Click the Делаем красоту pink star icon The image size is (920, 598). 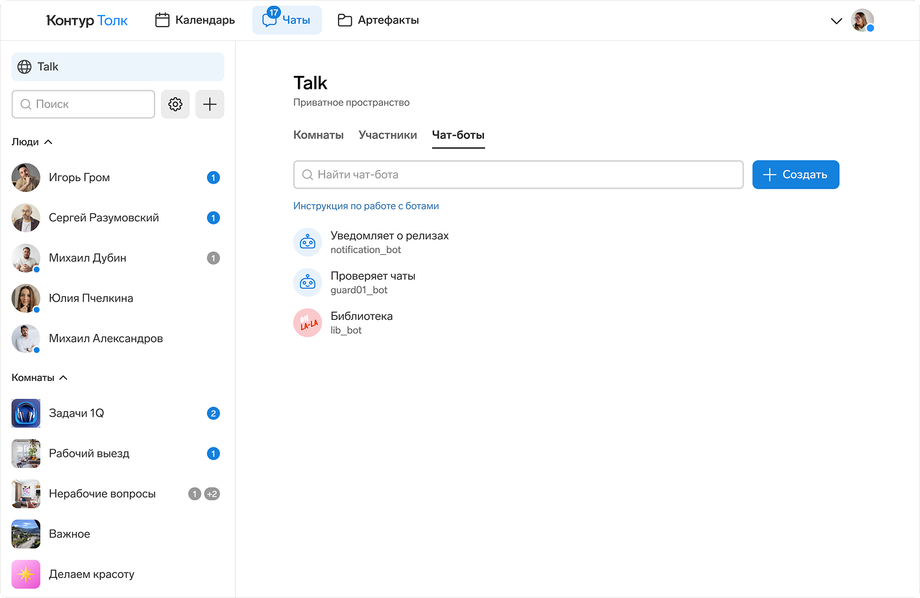26,574
